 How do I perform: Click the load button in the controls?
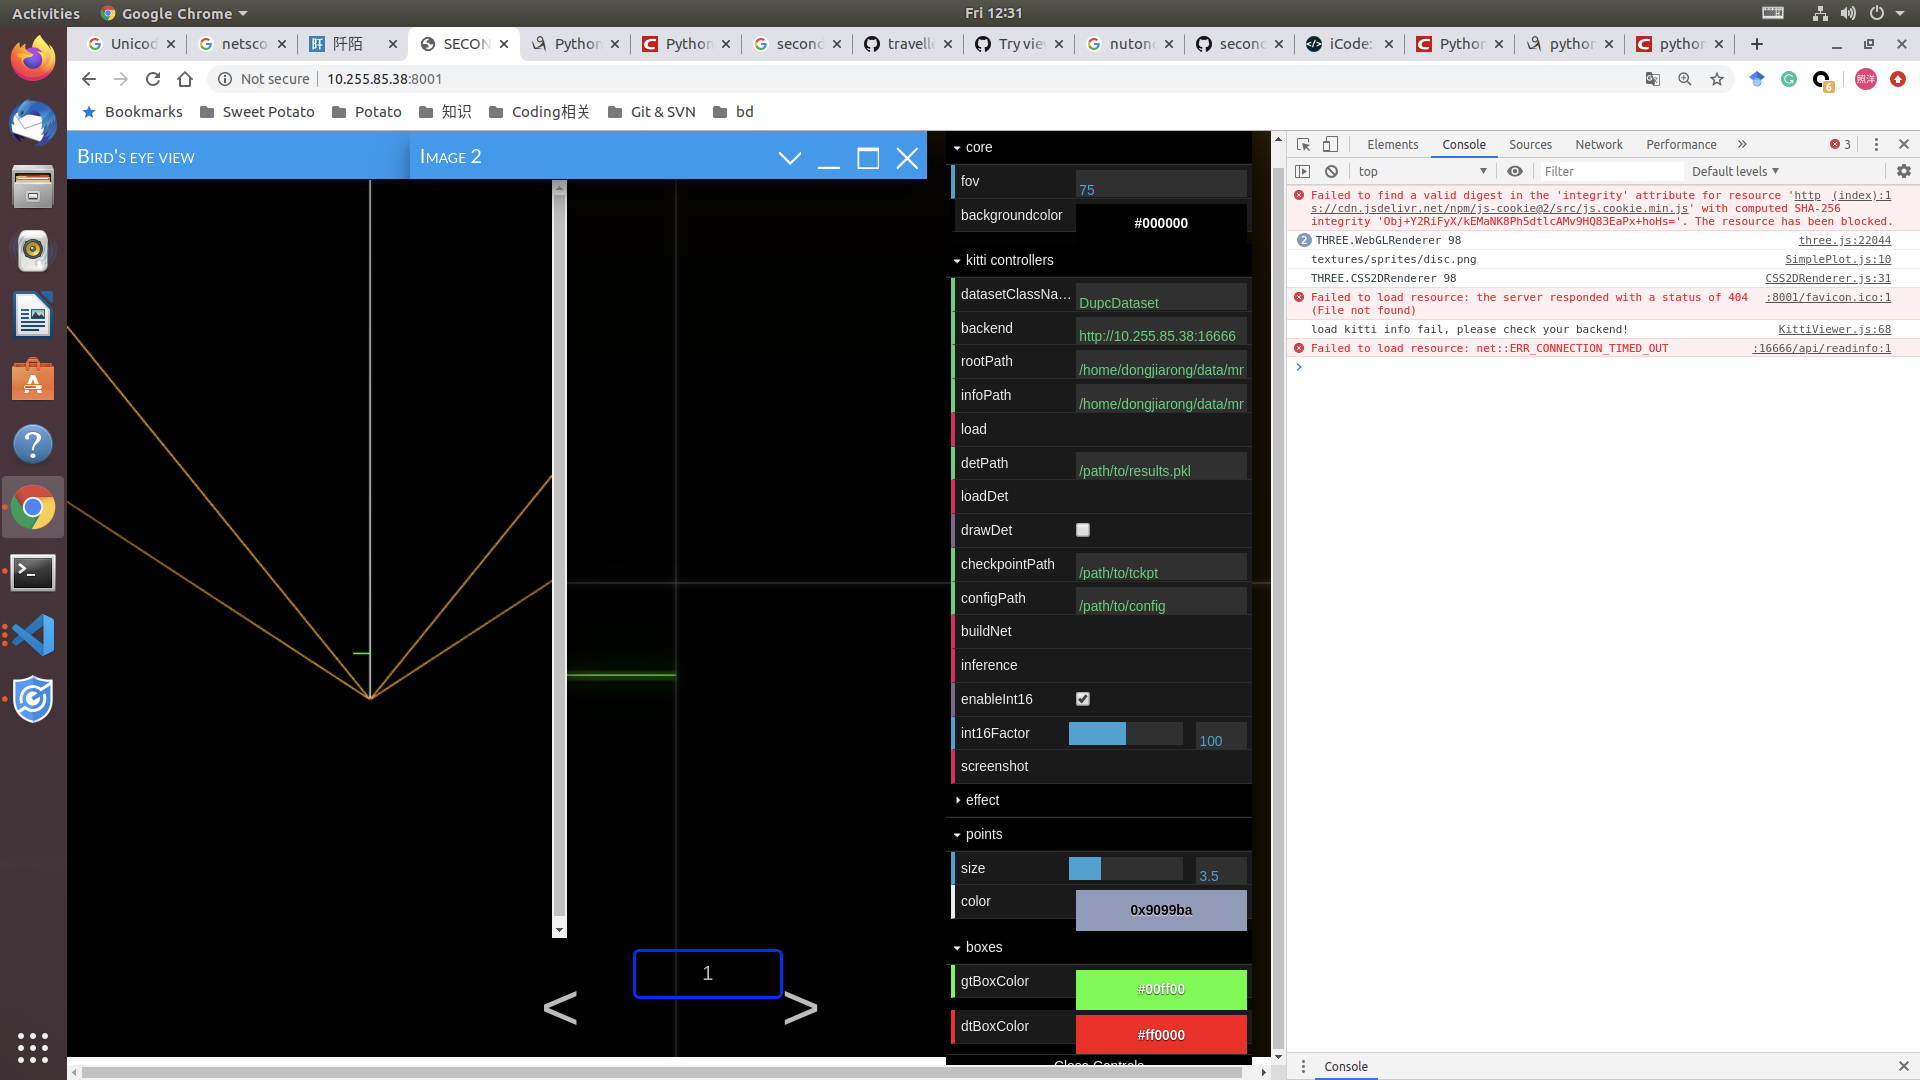click(x=974, y=429)
